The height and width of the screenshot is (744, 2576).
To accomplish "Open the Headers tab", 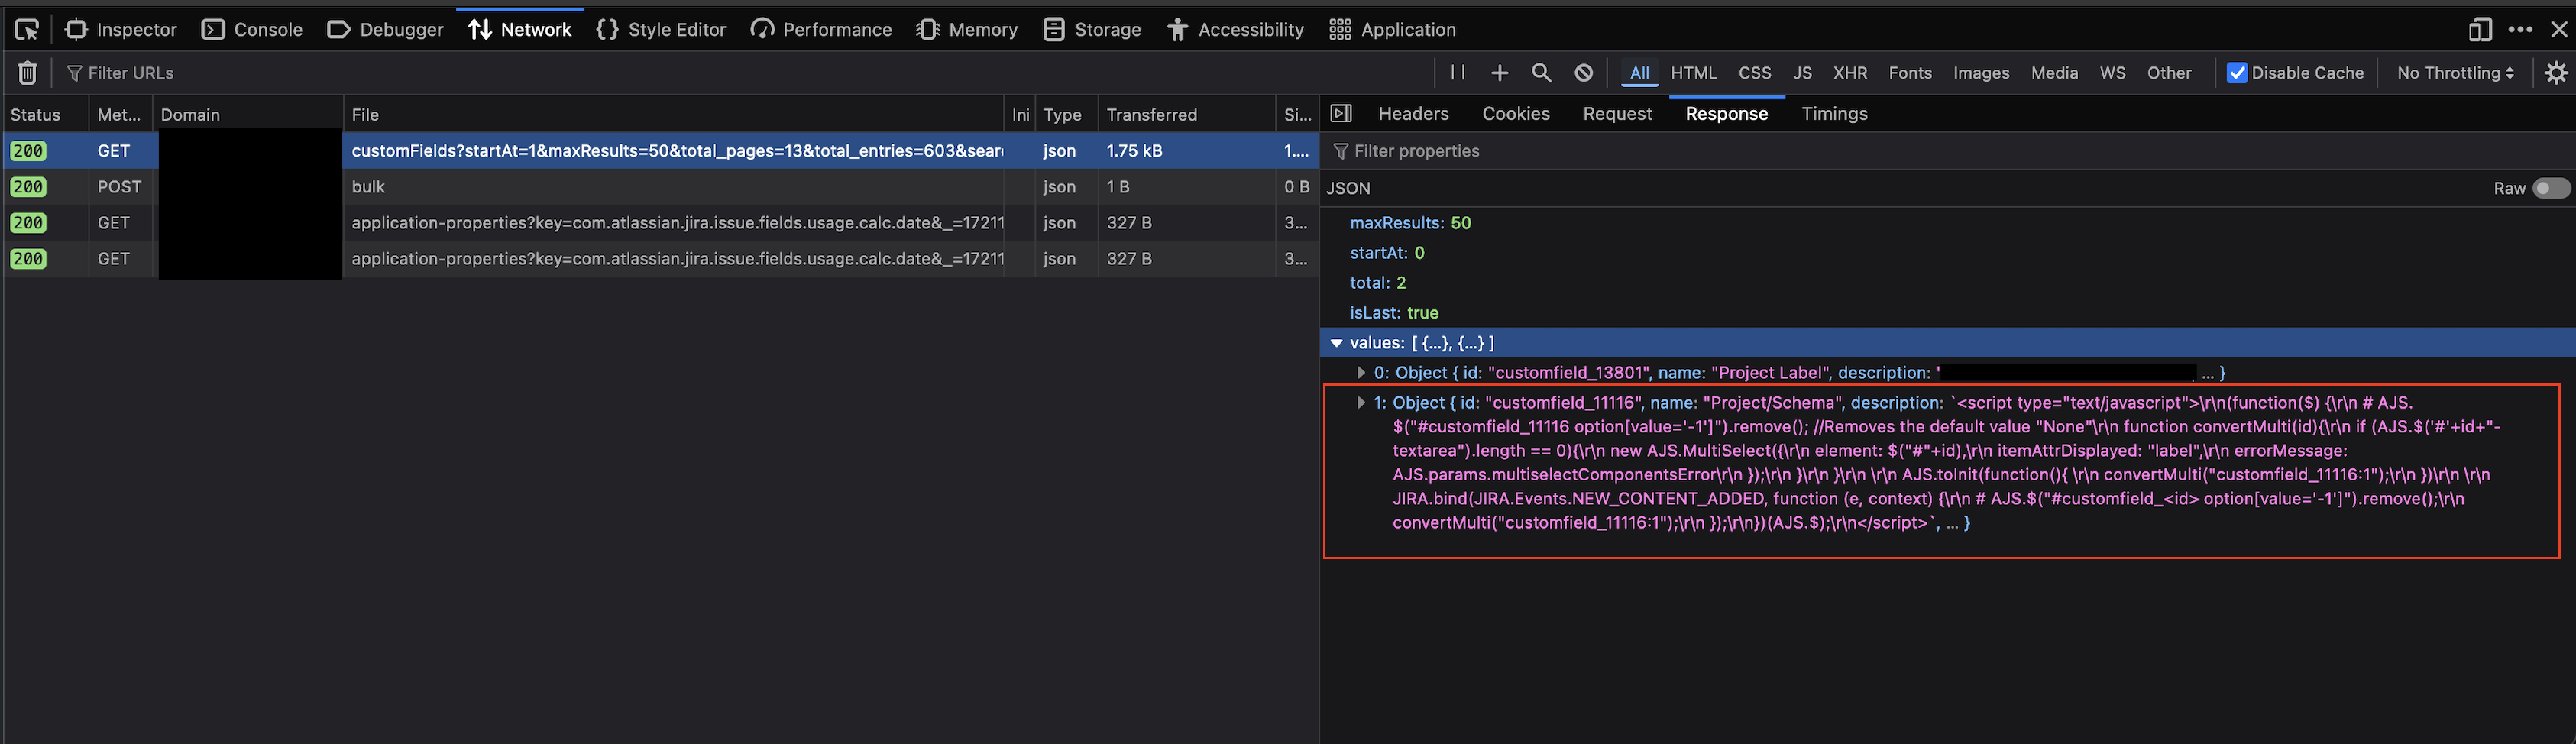I will tap(1412, 114).
